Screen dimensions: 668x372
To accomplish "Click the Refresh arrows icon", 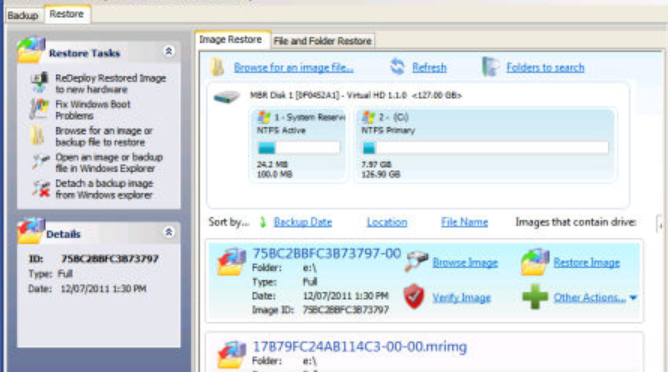I will [397, 67].
